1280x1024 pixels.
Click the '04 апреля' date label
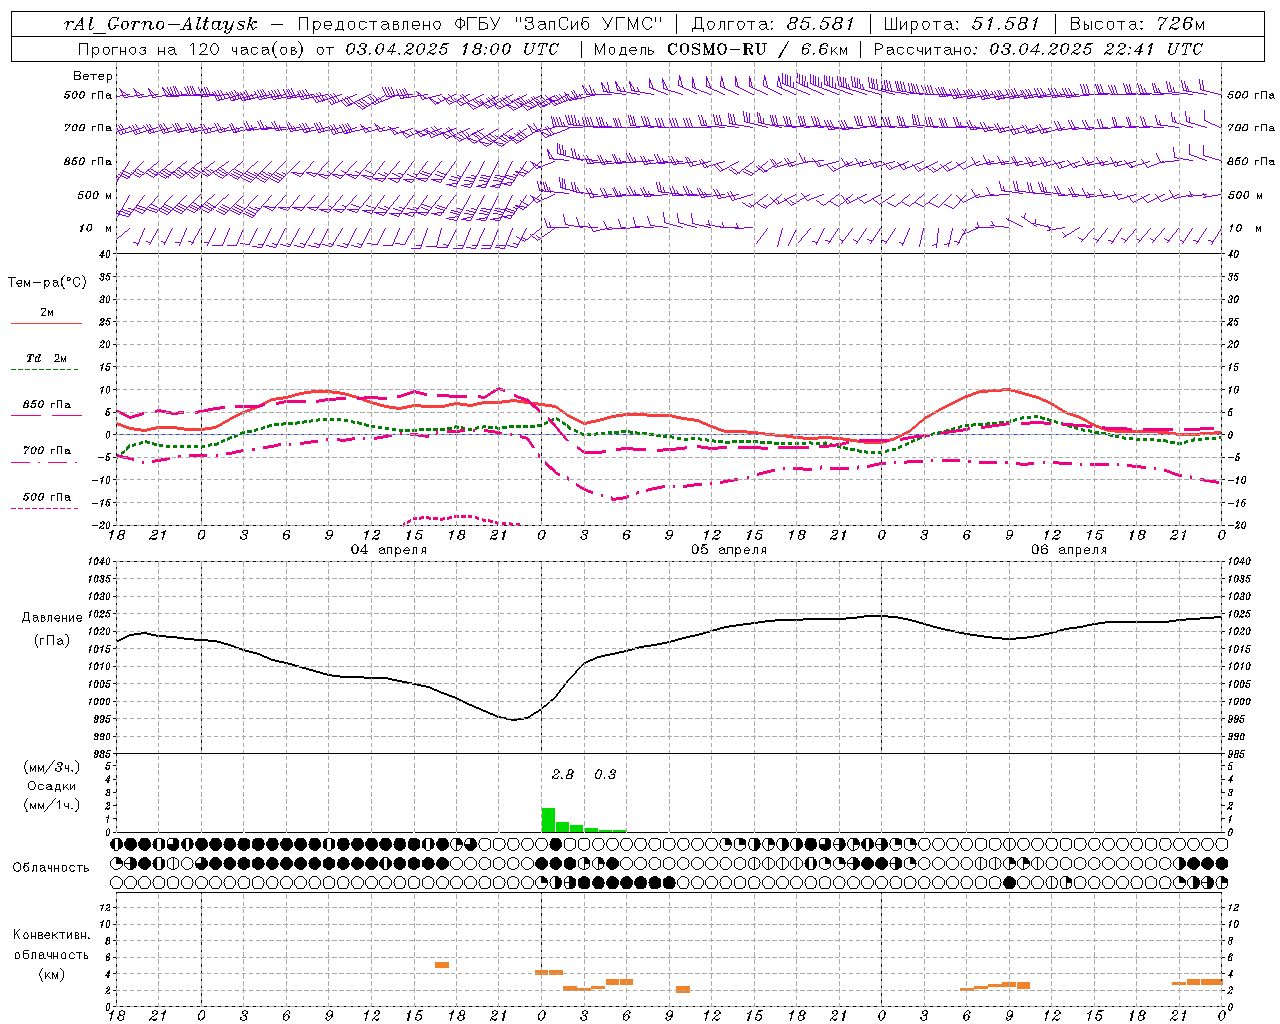pyautogui.click(x=389, y=550)
